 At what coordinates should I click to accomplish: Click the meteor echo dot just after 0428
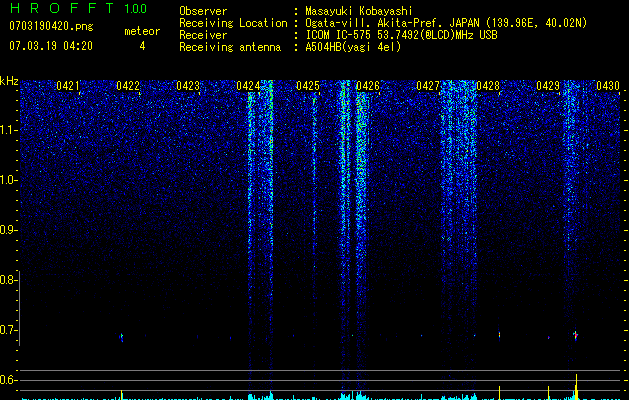click(499, 334)
